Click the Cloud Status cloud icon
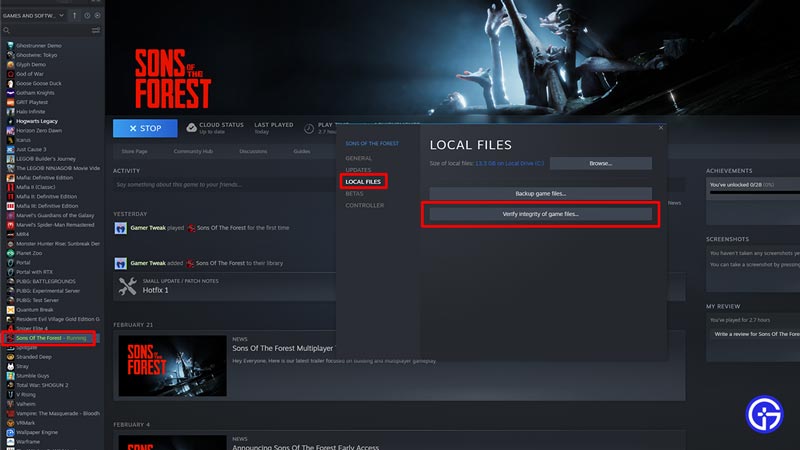The width and height of the screenshot is (800, 450). (191, 128)
